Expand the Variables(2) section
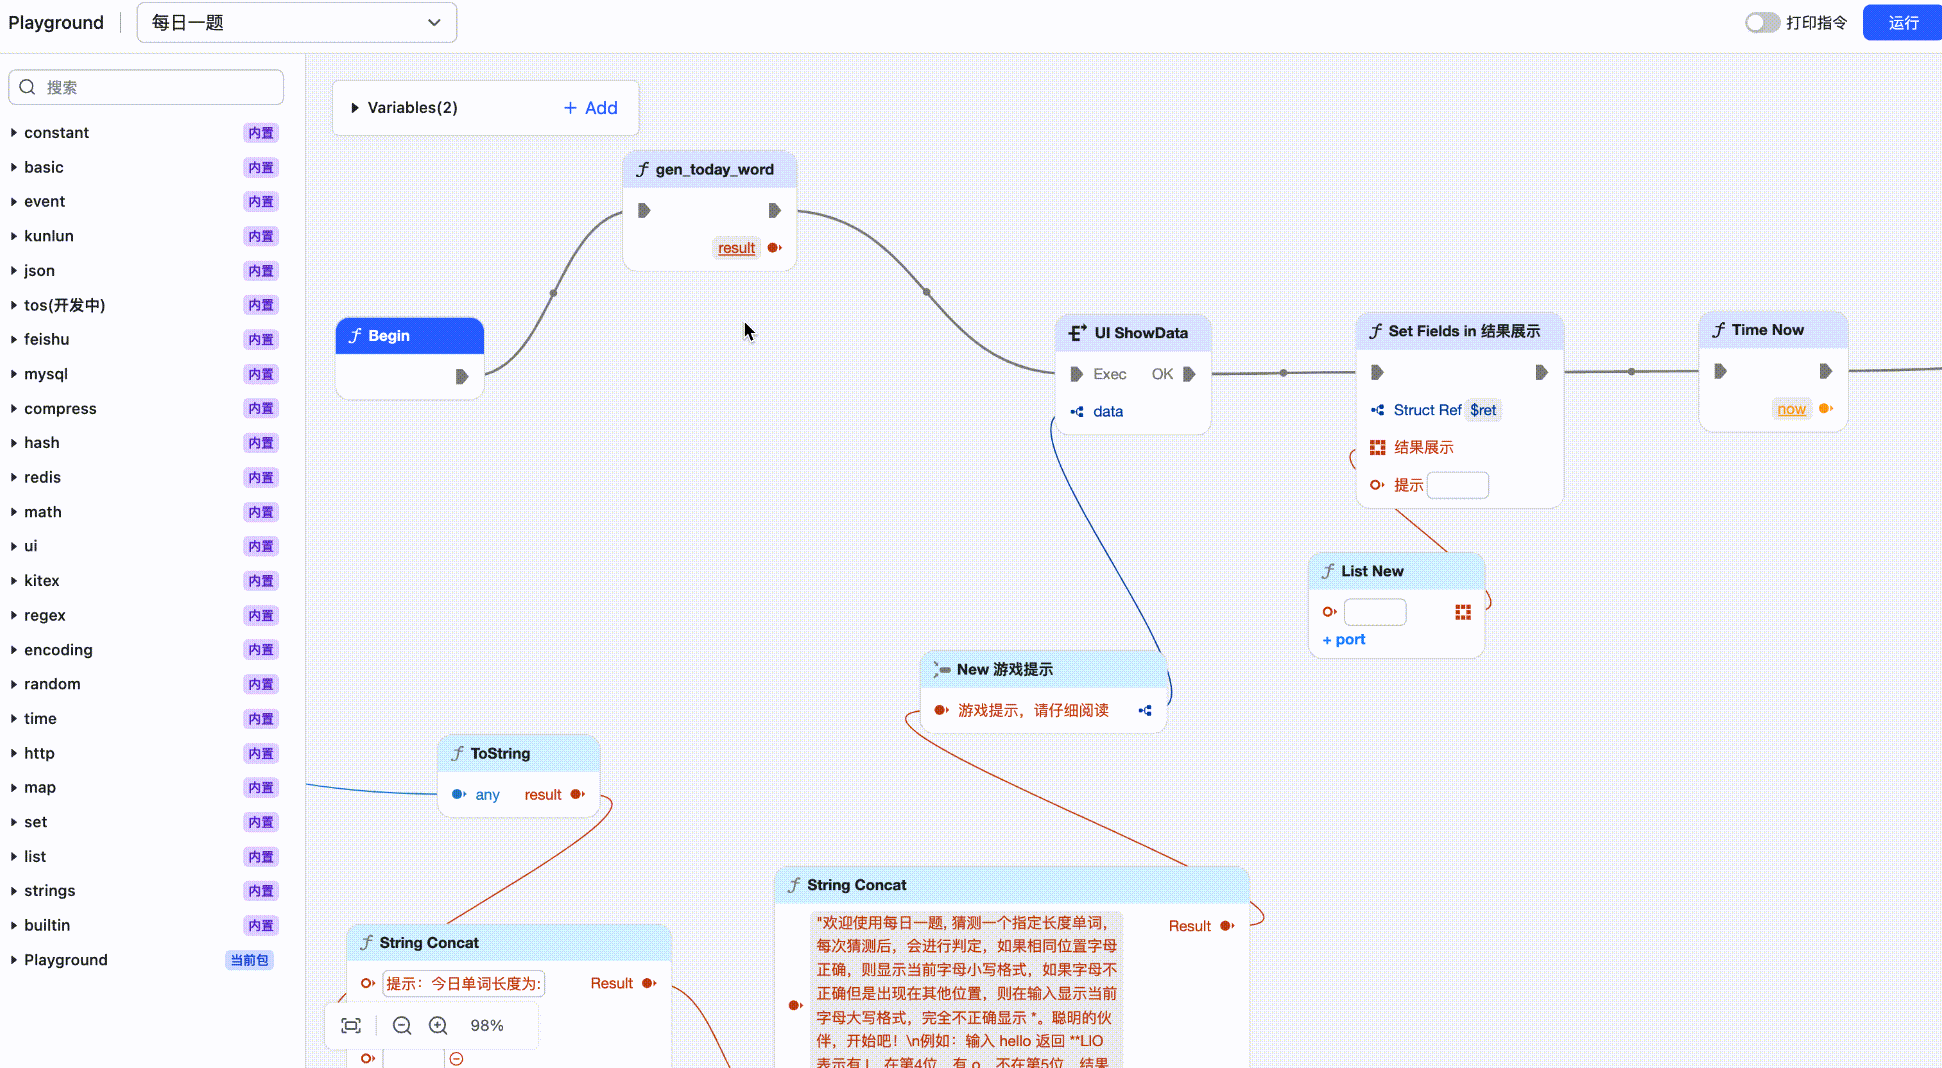 pyautogui.click(x=355, y=108)
